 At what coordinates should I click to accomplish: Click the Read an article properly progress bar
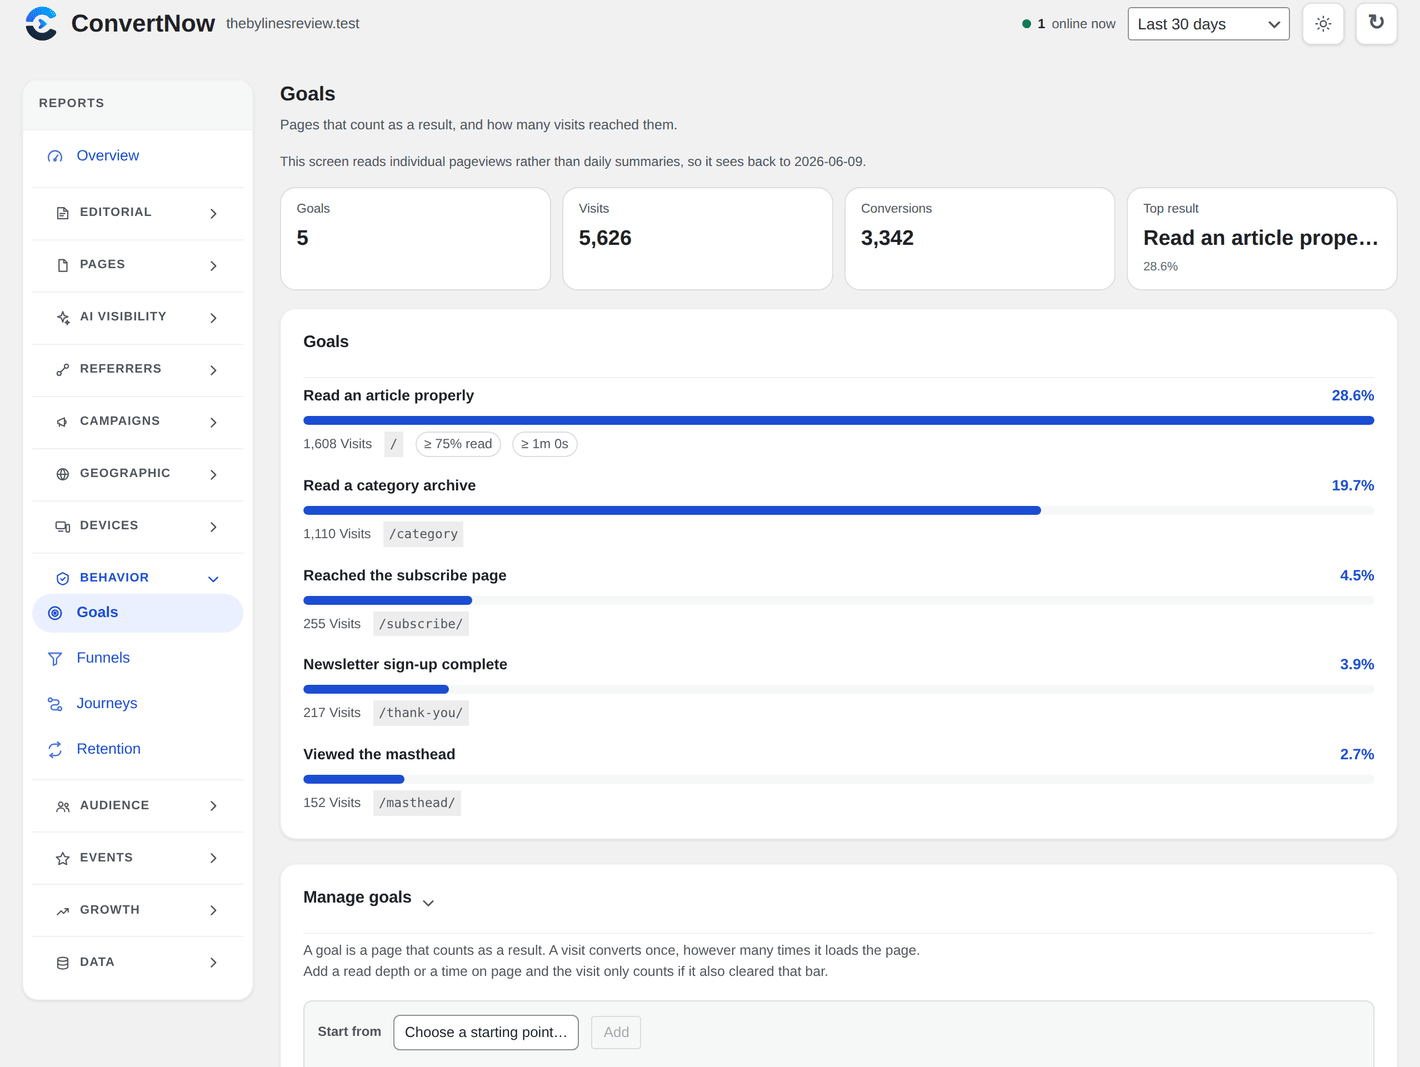coord(838,421)
